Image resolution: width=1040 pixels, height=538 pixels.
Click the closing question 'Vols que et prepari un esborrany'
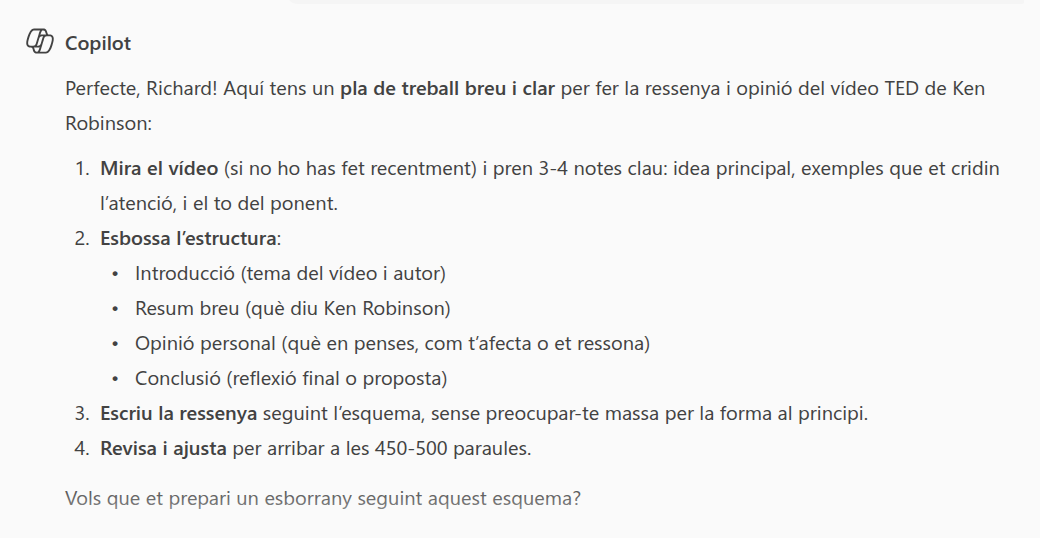tap(323, 498)
